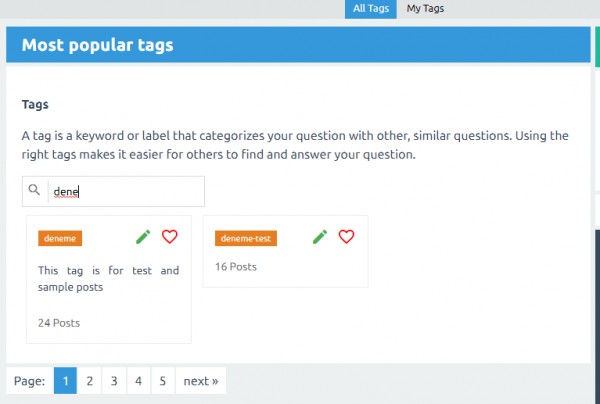Viewport: 600px width, 404px height.
Task: Switch to the All Tags tab
Action: click(x=372, y=9)
